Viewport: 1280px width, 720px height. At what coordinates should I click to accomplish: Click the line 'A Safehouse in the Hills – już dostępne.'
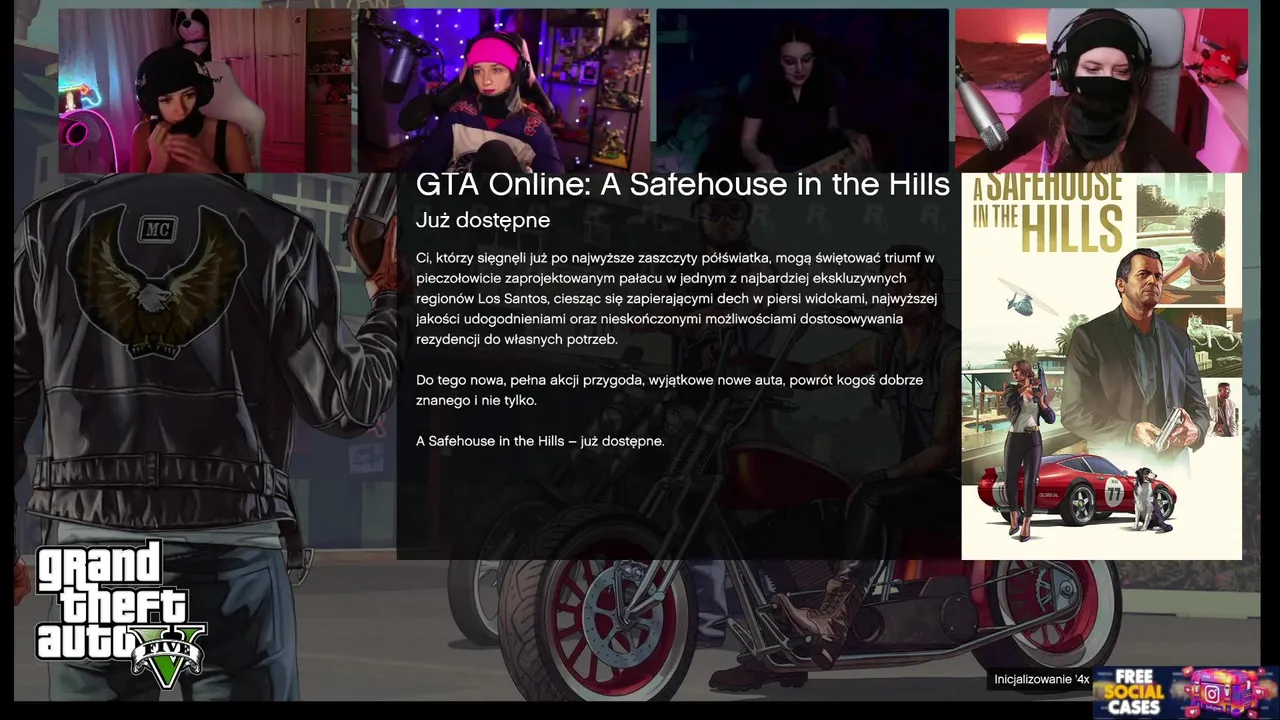[x=540, y=441]
